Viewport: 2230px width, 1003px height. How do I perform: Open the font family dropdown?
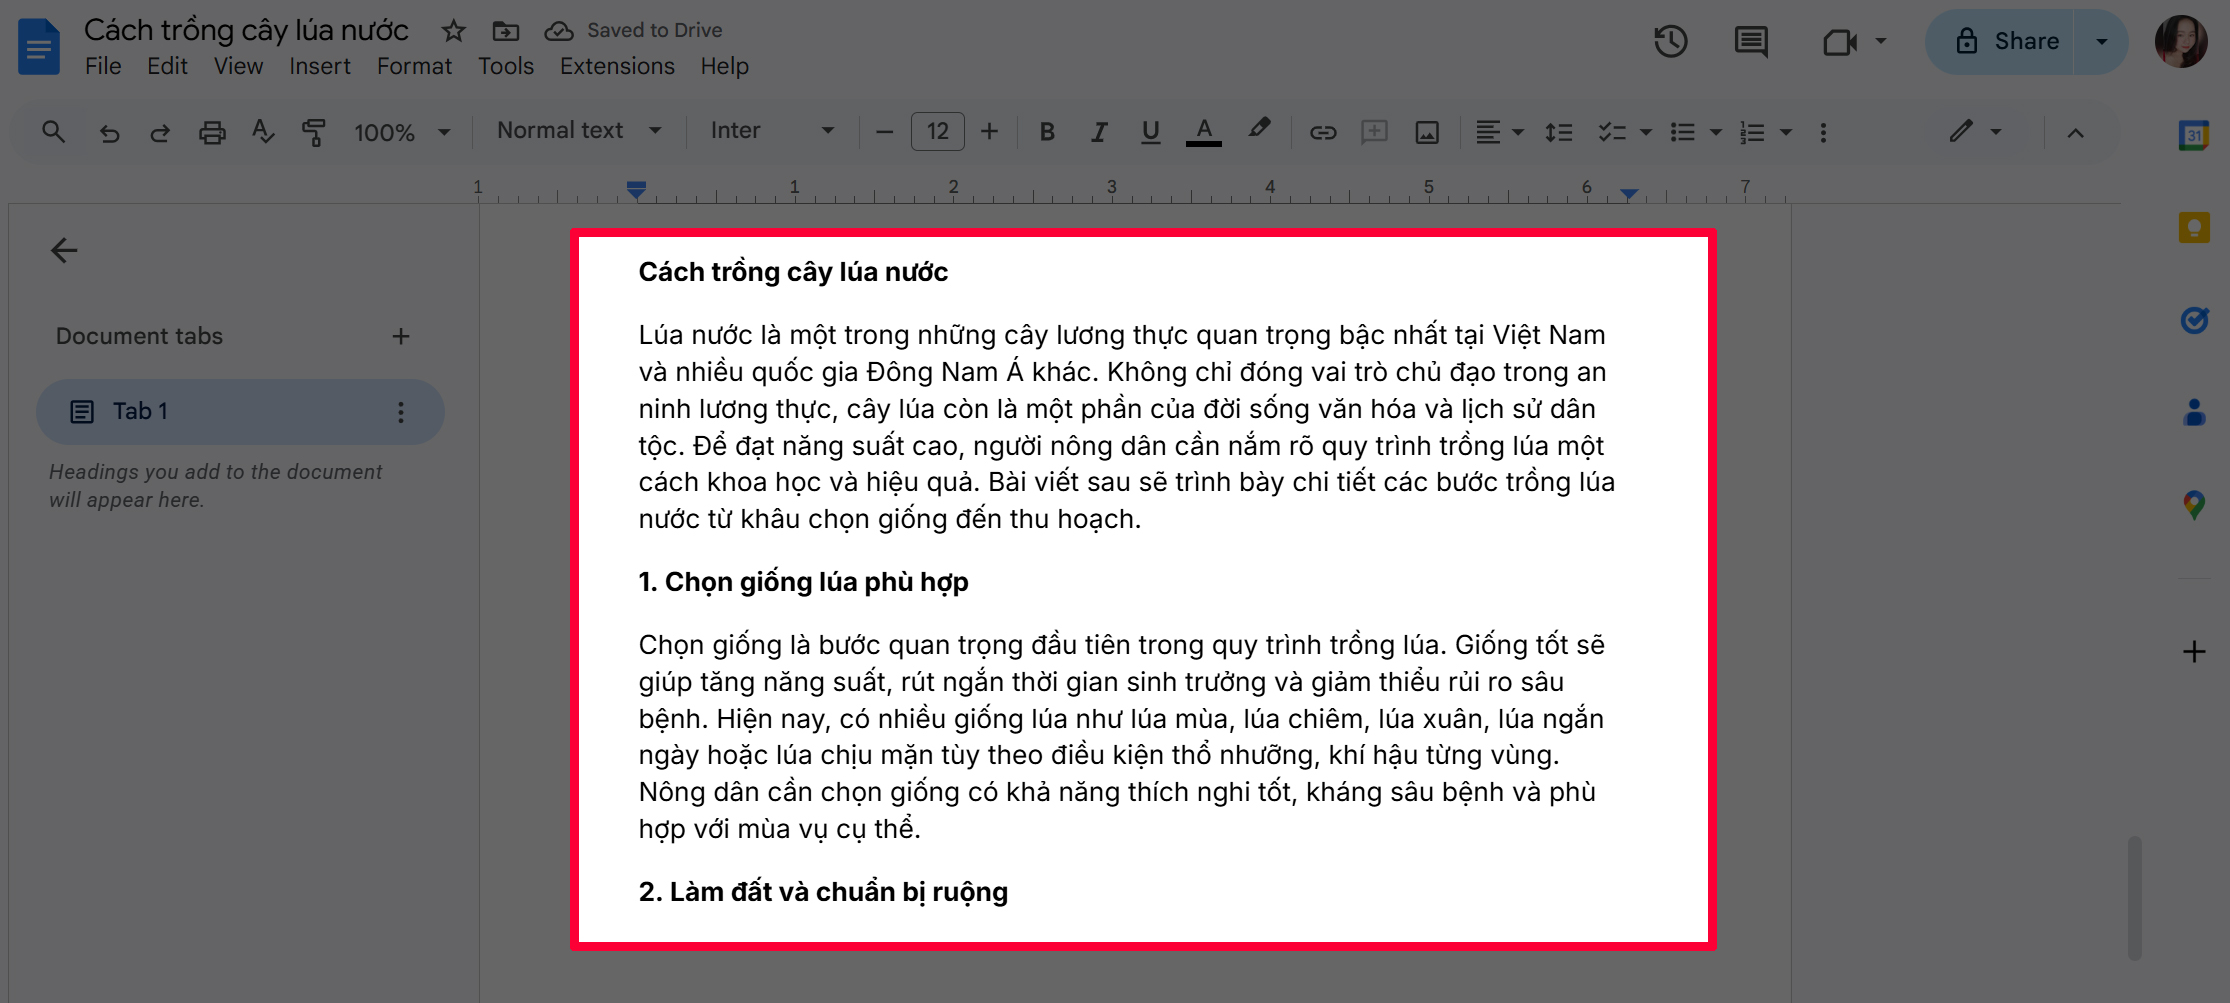[770, 131]
